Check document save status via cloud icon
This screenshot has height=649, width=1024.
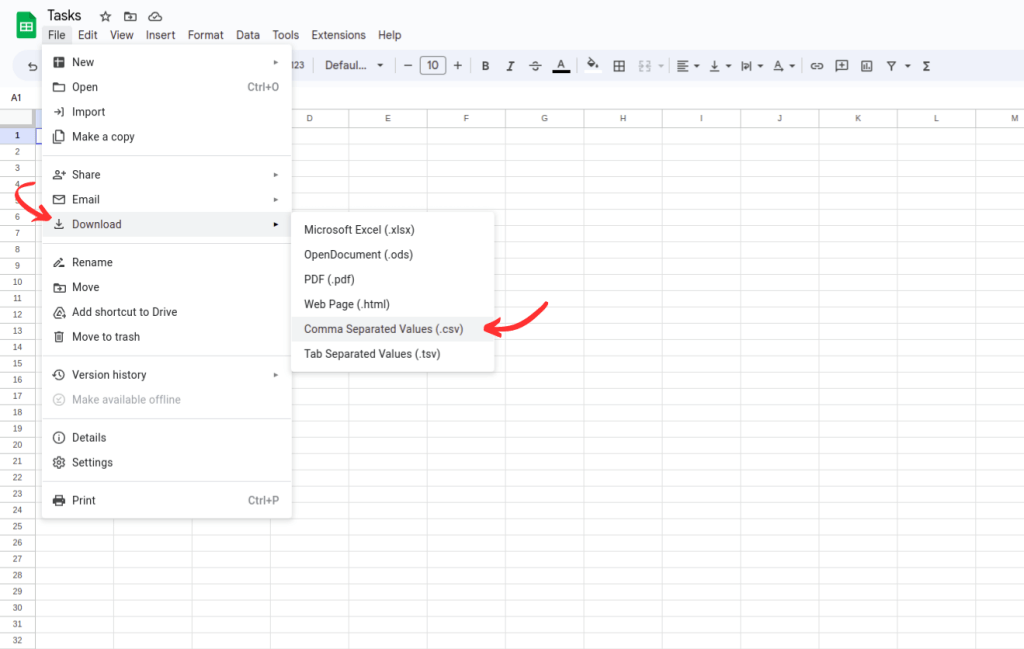tap(155, 16)
